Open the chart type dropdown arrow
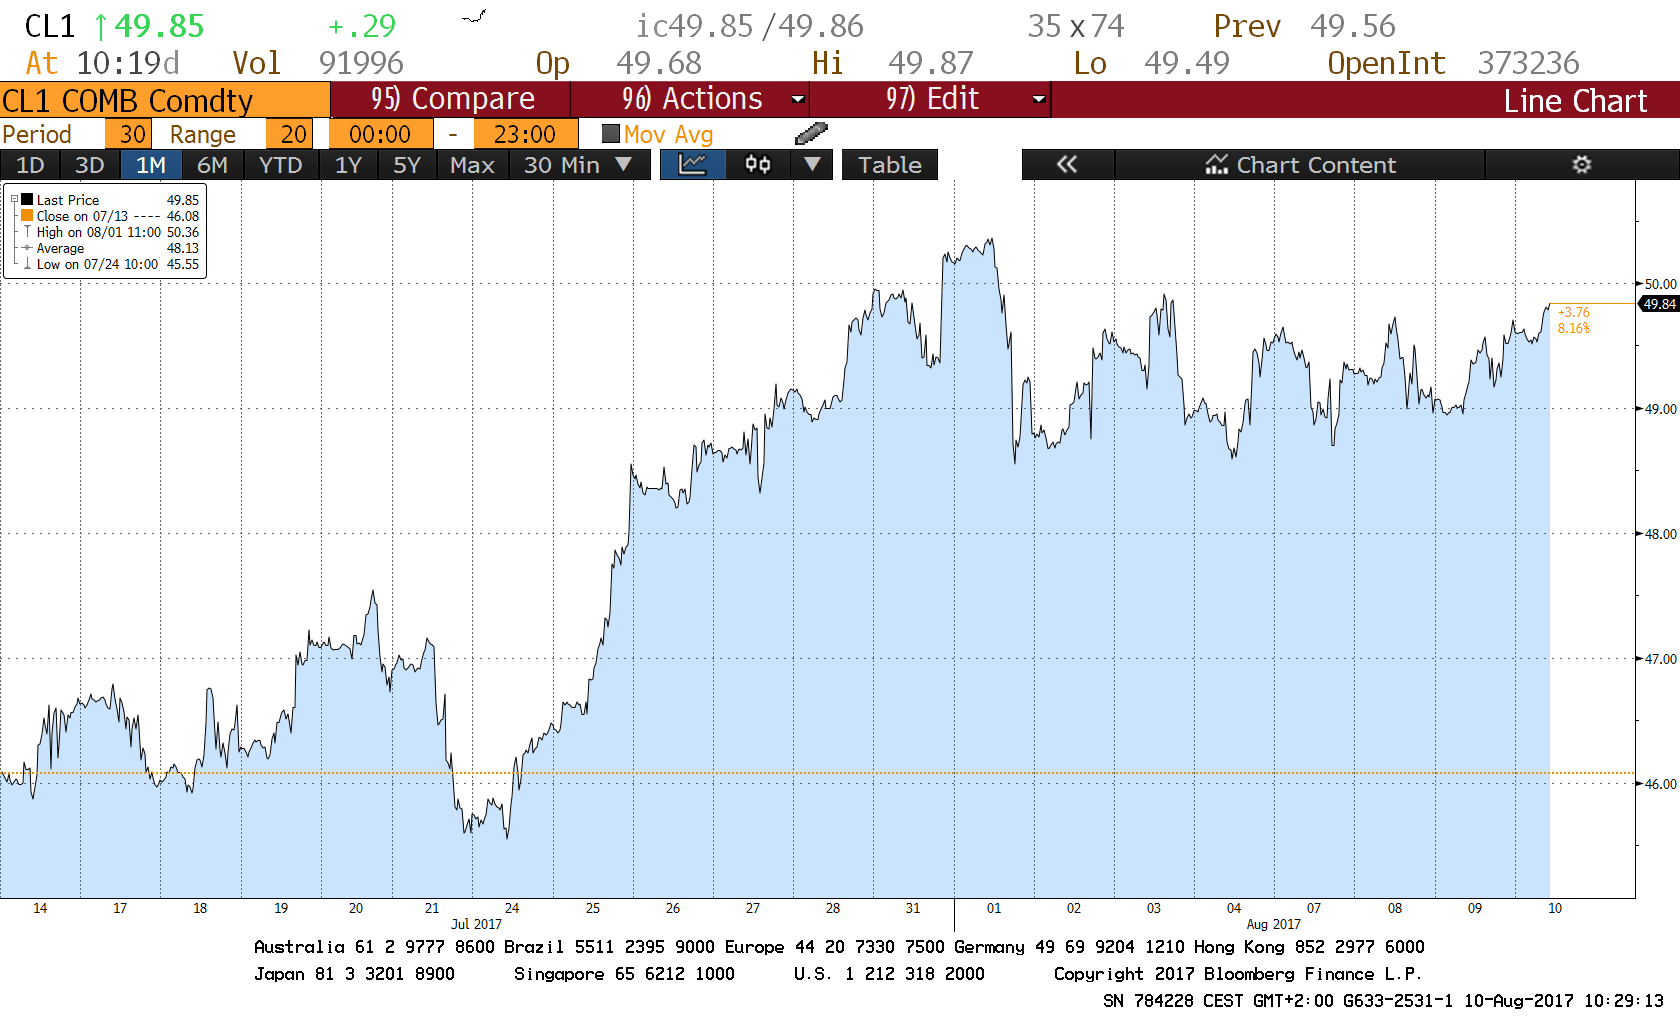Viewport: 1680px width, 1034px height. point(812,165)
